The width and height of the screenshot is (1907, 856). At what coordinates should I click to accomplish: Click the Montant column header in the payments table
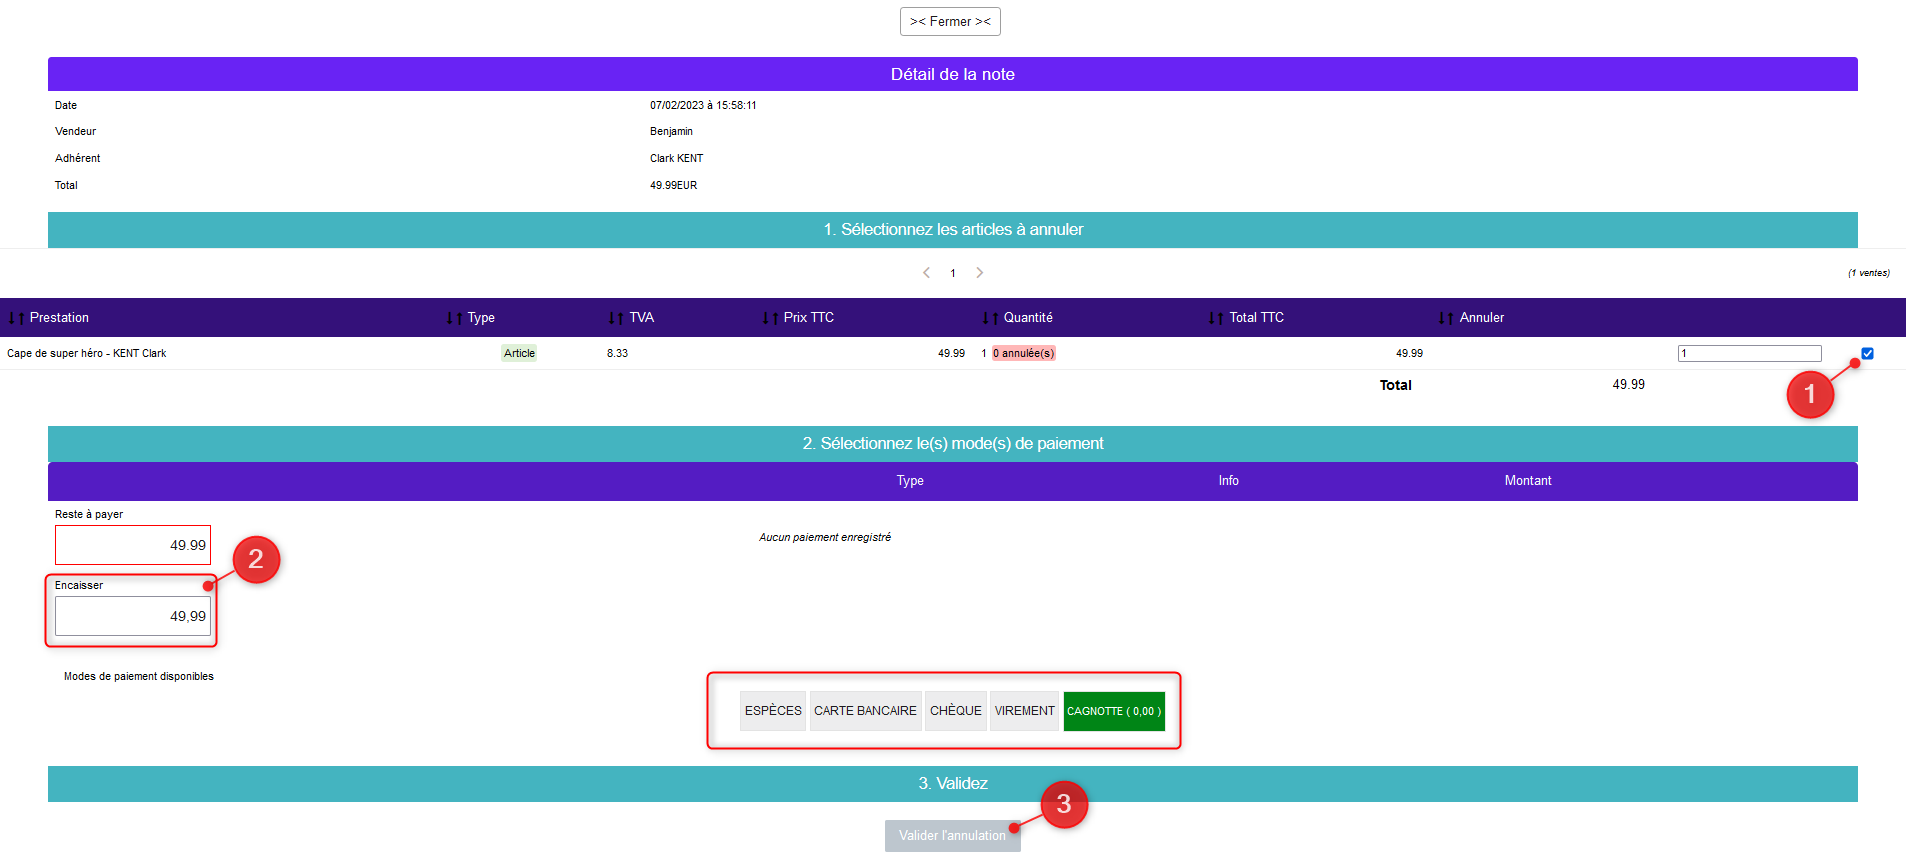[1528, 481]
